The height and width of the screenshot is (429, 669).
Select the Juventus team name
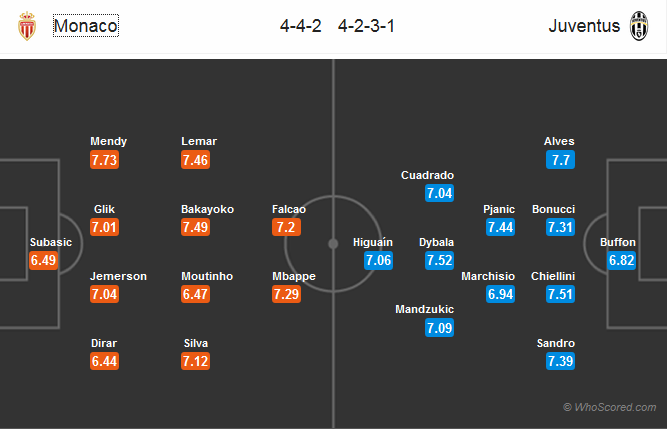click(583, 26)
